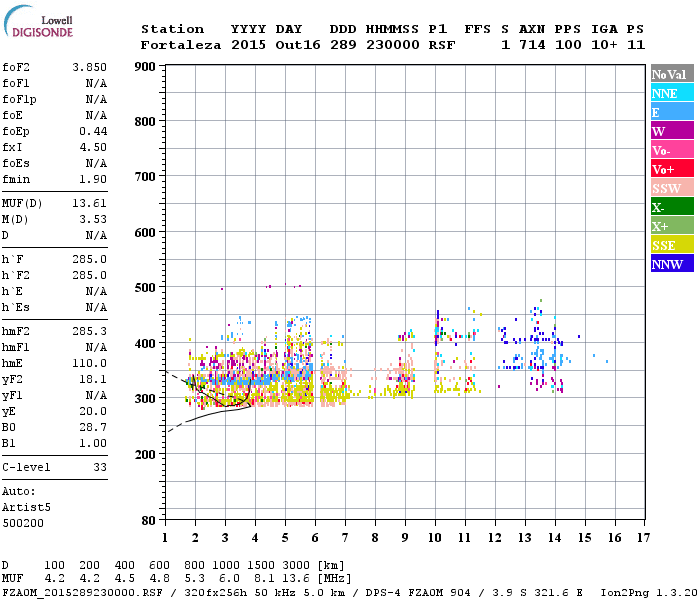The height and width of the screenshot is (600, 700).
Task: Click the hmE value 110.0
Action: pos(89,363)
